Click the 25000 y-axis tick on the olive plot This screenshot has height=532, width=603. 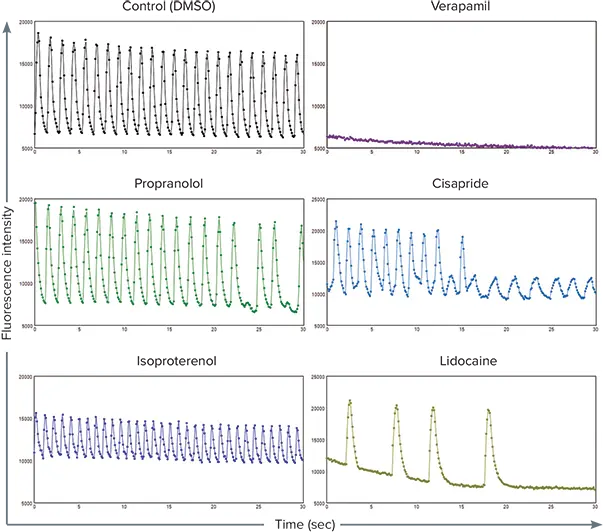point(316,377)
